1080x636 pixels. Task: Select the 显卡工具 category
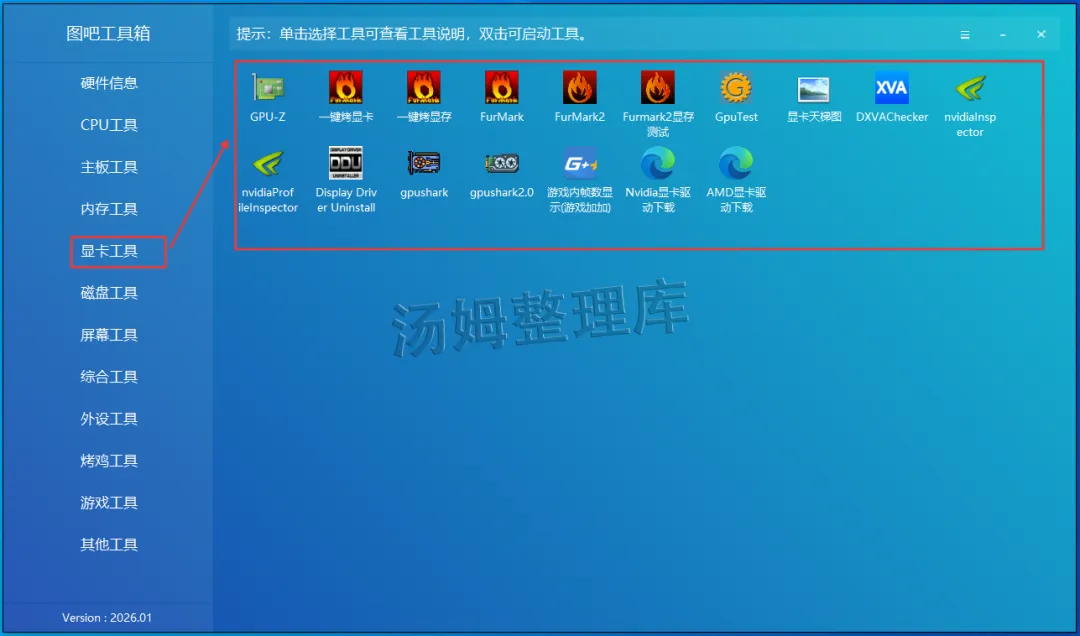(109, 252)
